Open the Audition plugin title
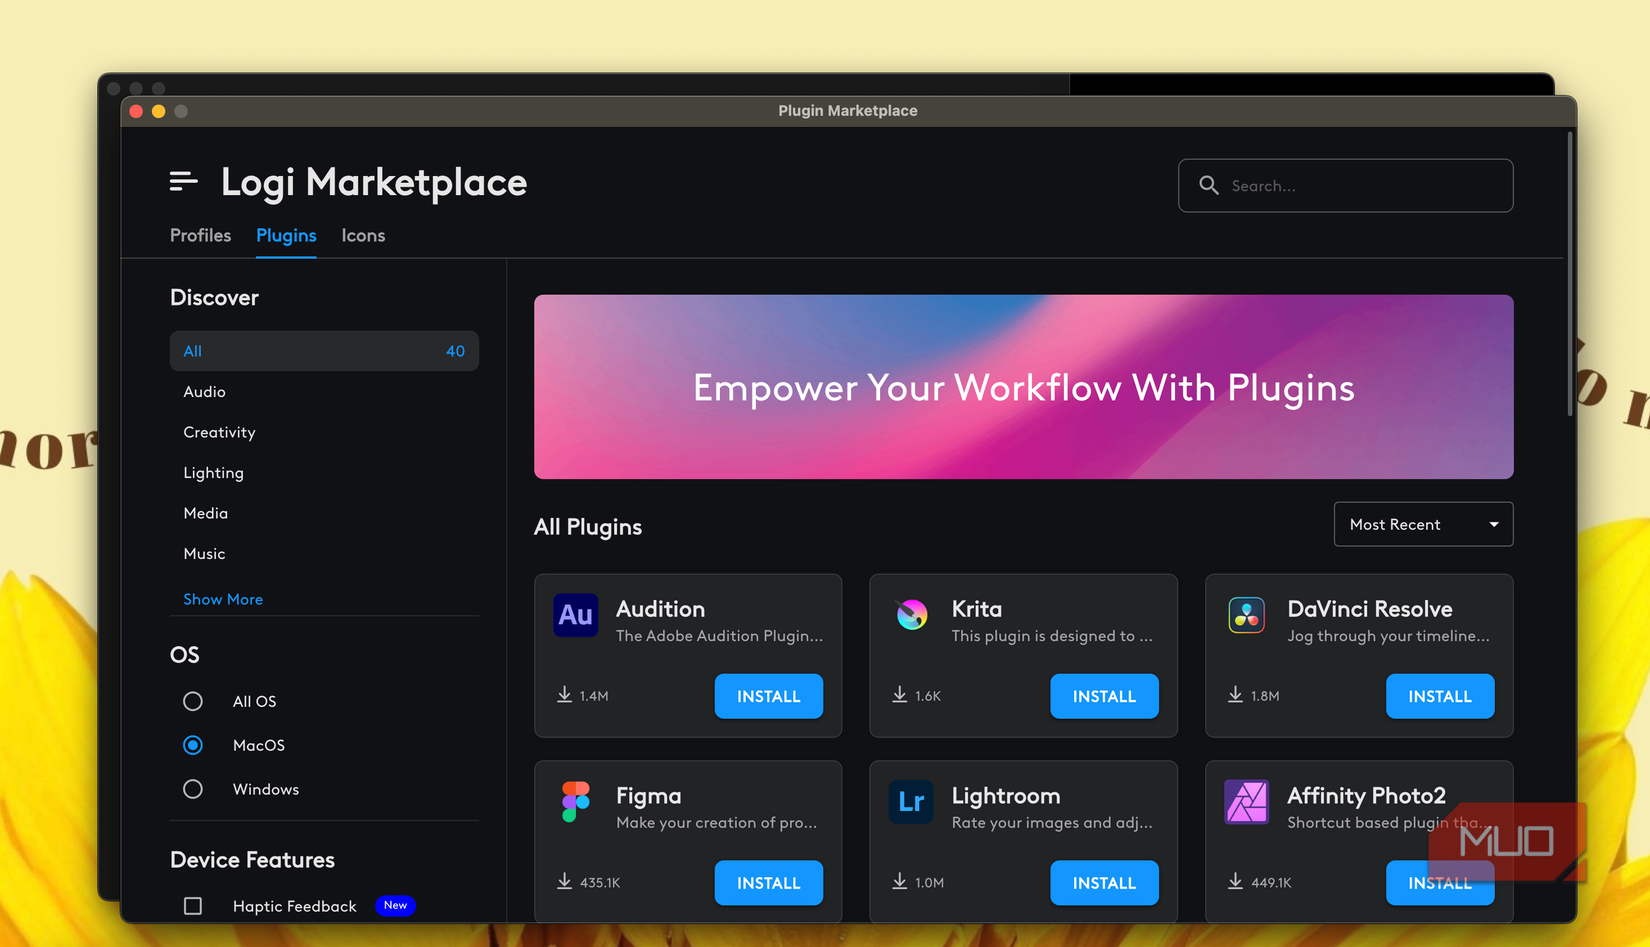 pos(660,609)
